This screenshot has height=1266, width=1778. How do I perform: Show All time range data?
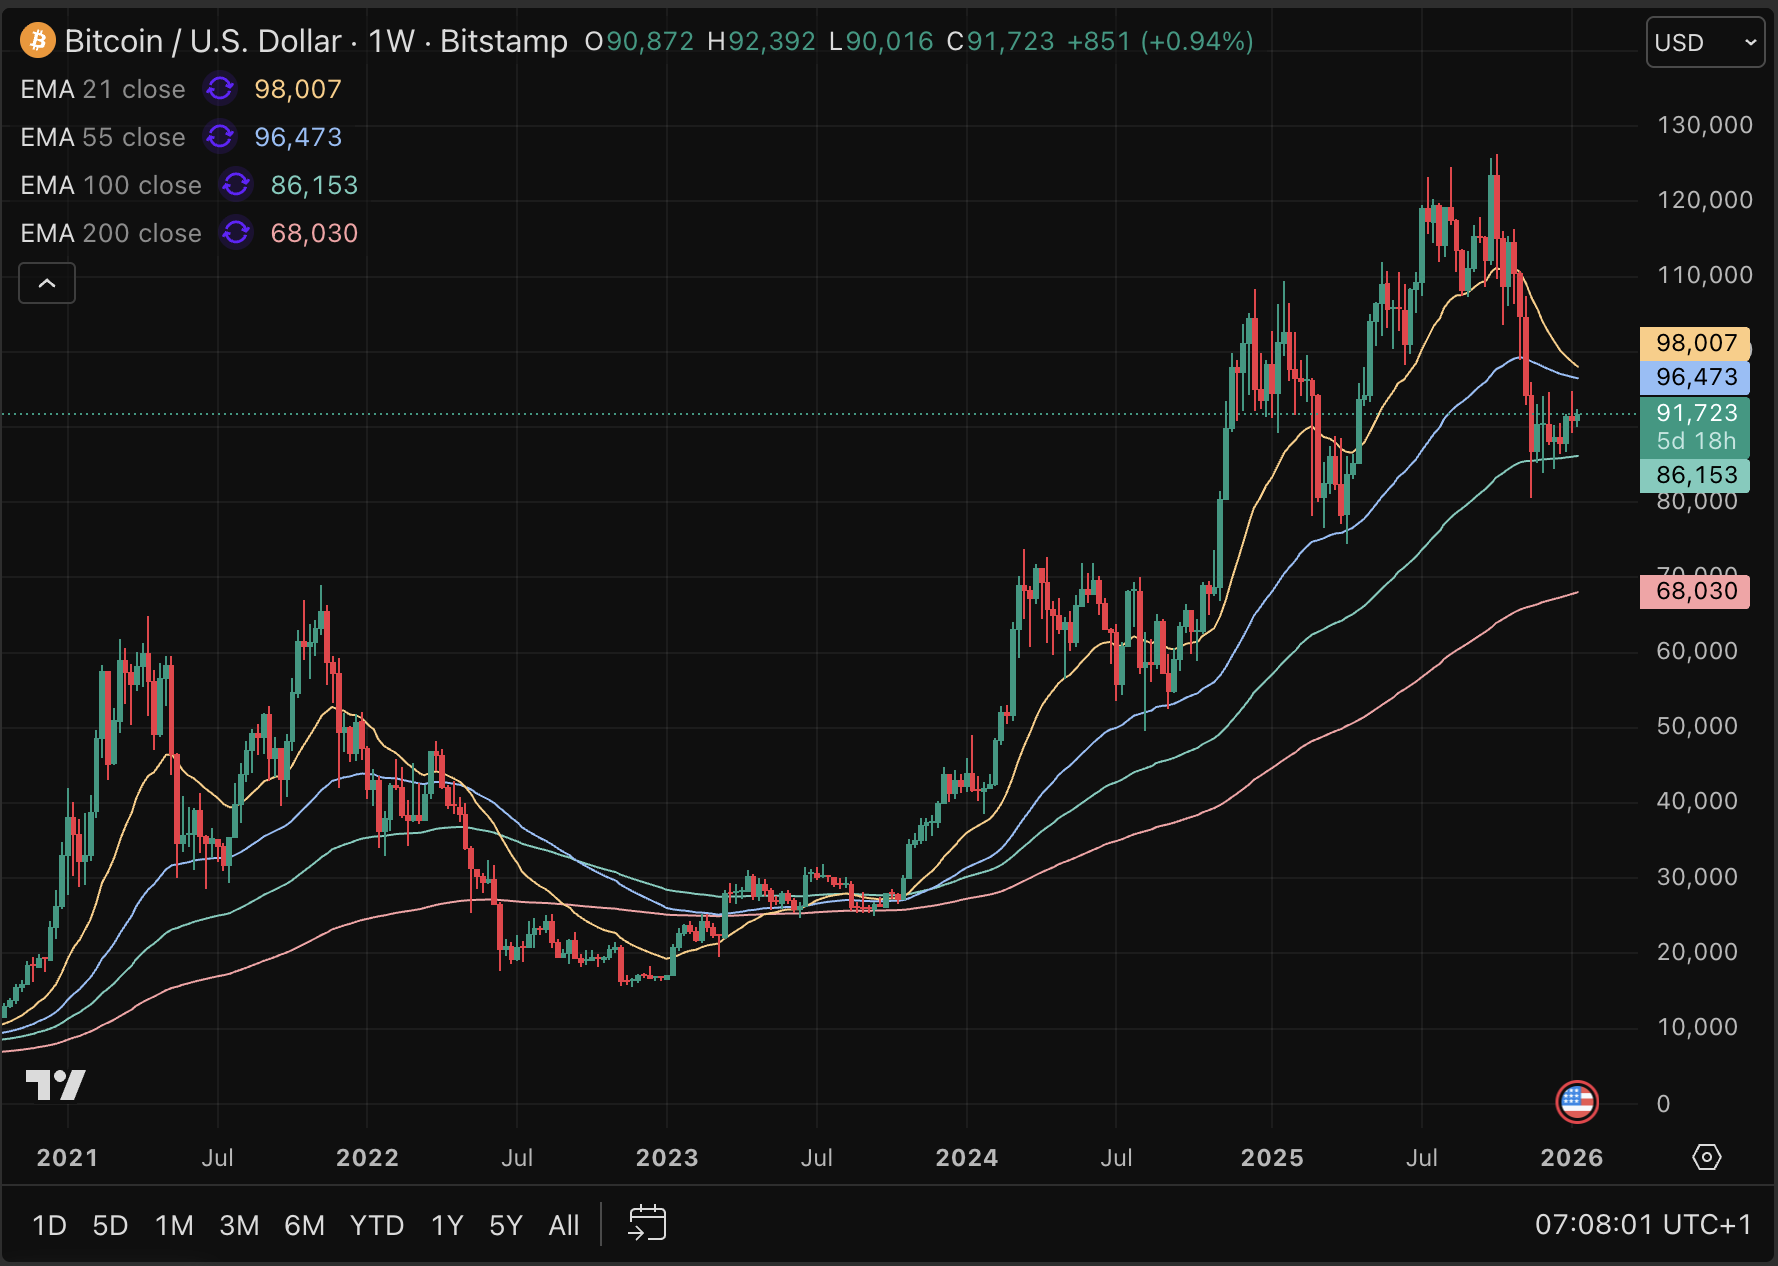563,1225
